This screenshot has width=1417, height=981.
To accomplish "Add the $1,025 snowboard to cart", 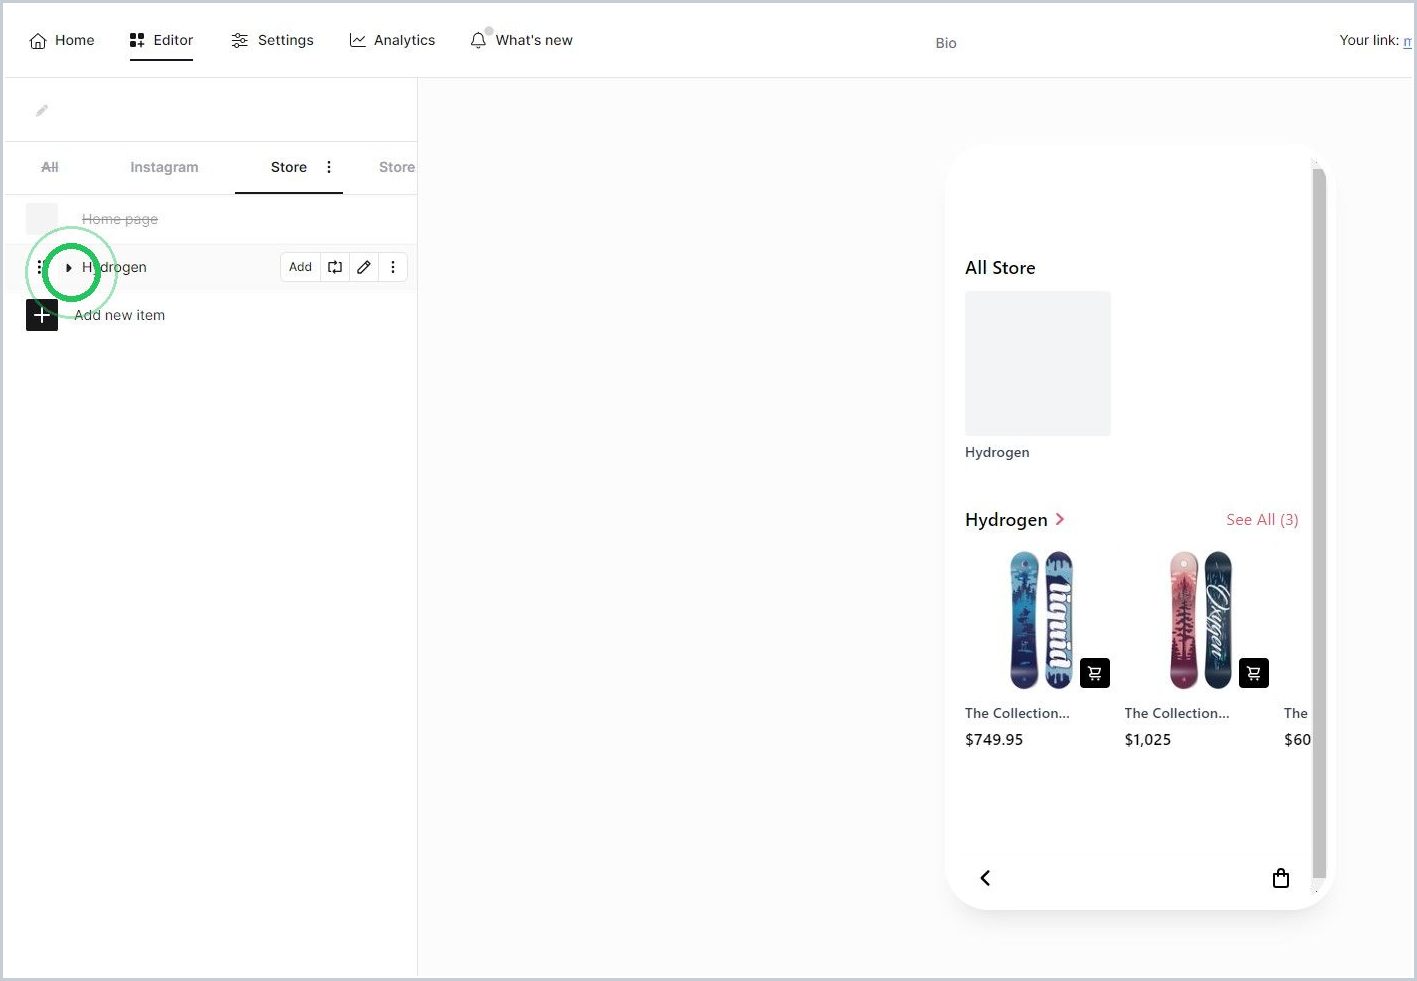I will coord(1254,673).
